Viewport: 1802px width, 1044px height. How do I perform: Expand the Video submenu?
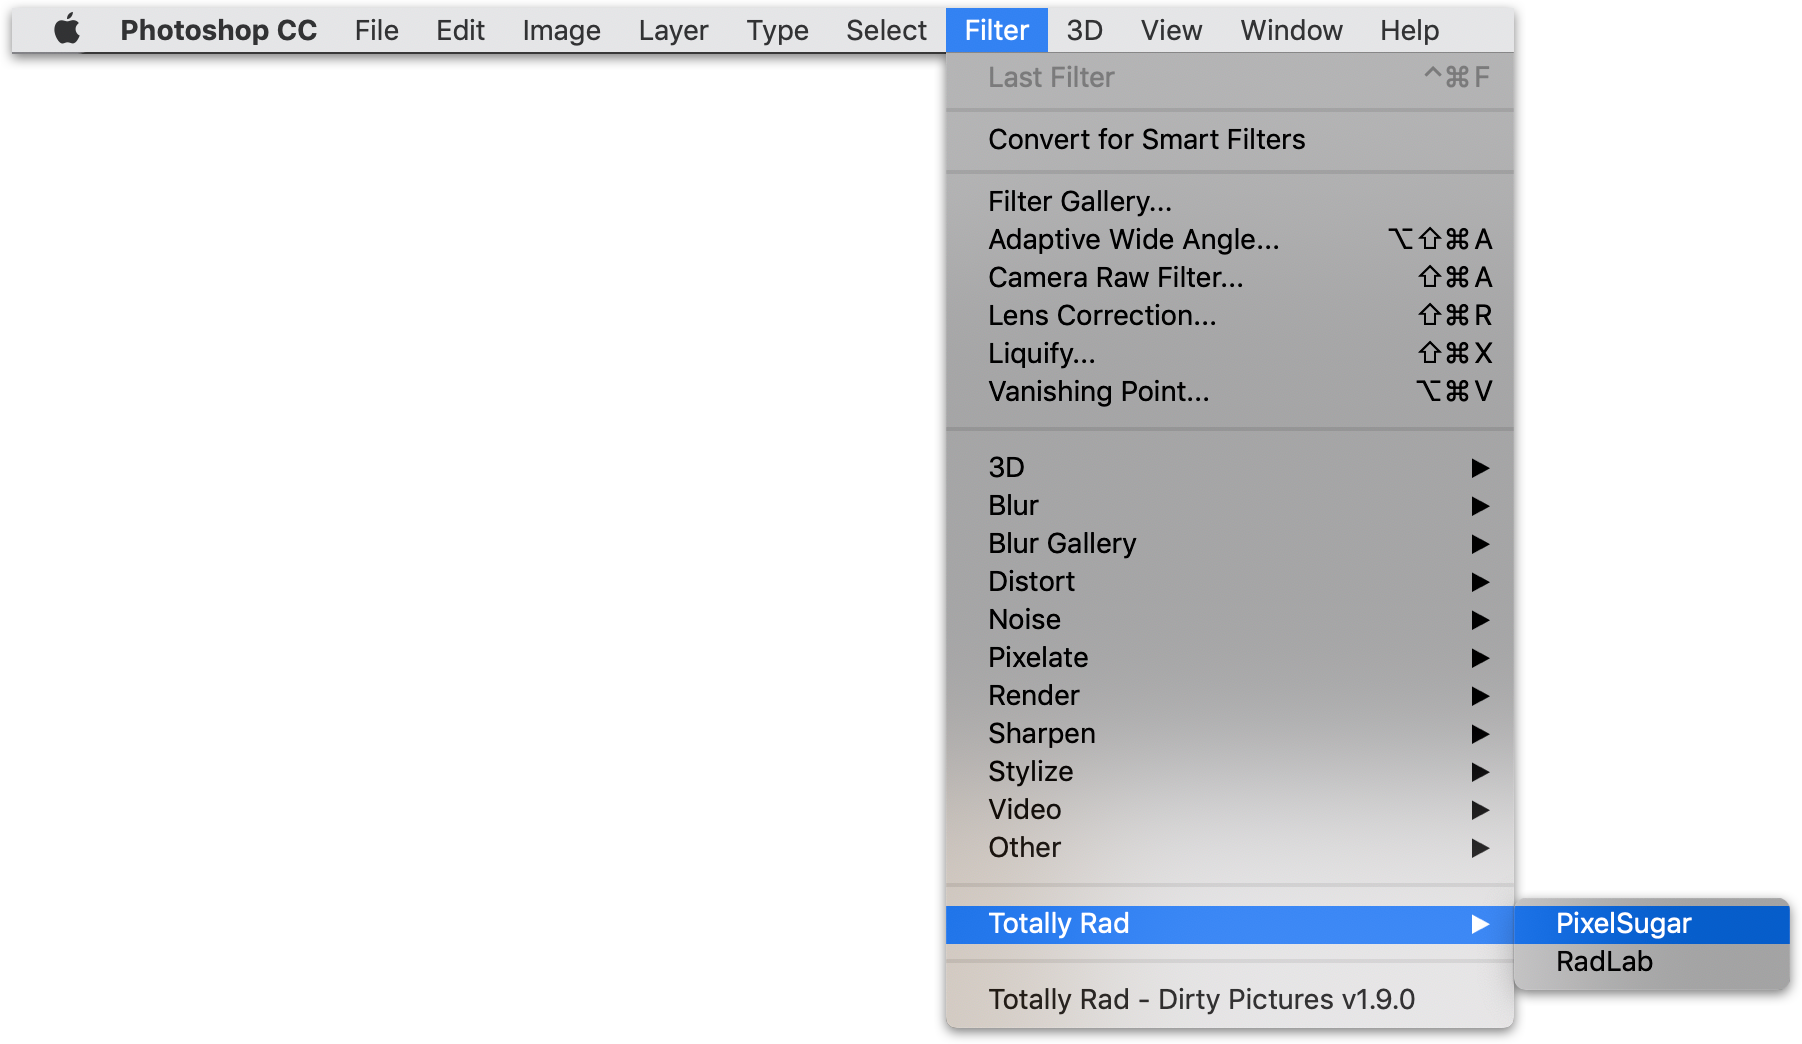tap(1229, 809)
